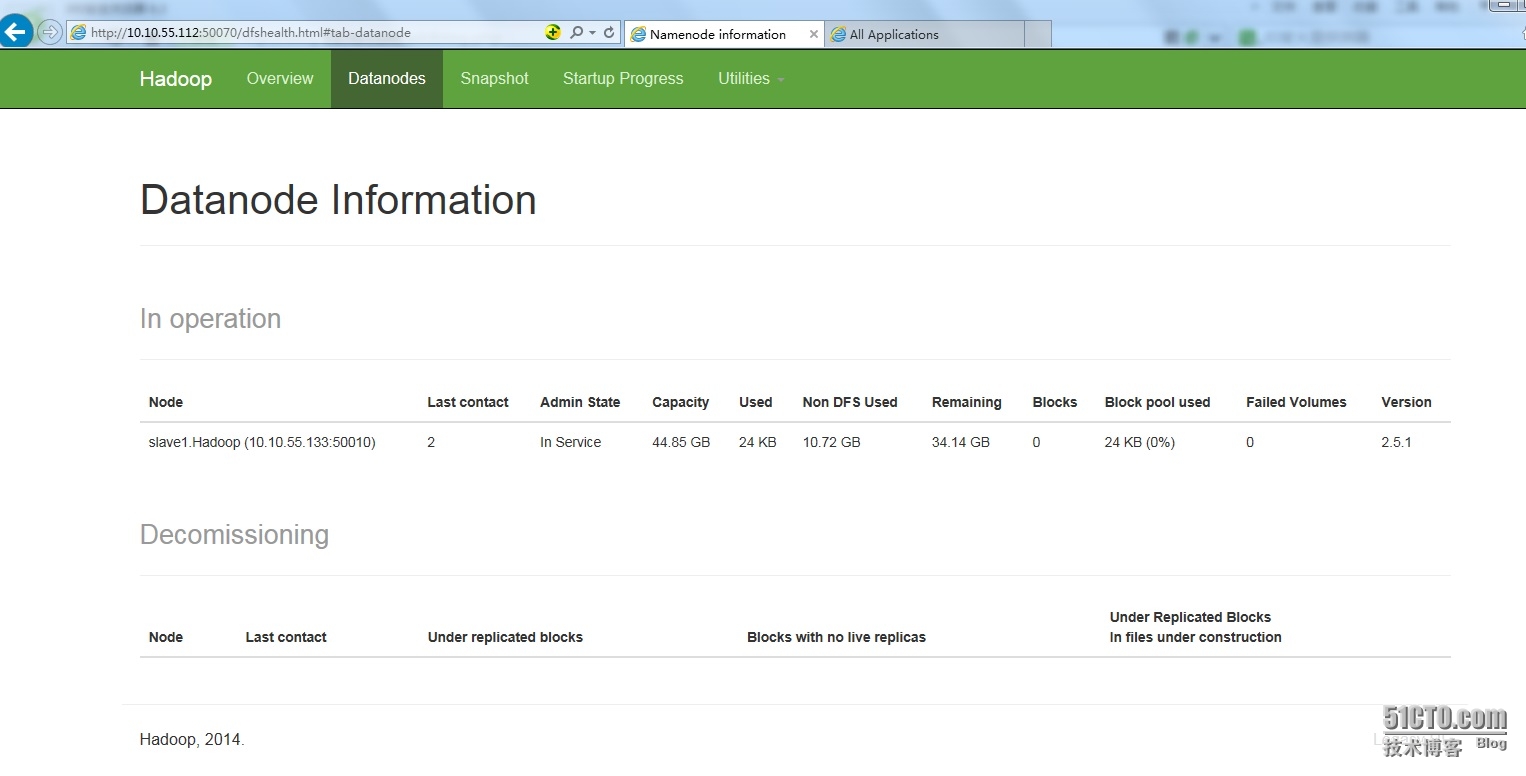Viewport: 1526px width, 776px height.
Task: Click the 2.5.1 version value
Action: pos(1396,442)
